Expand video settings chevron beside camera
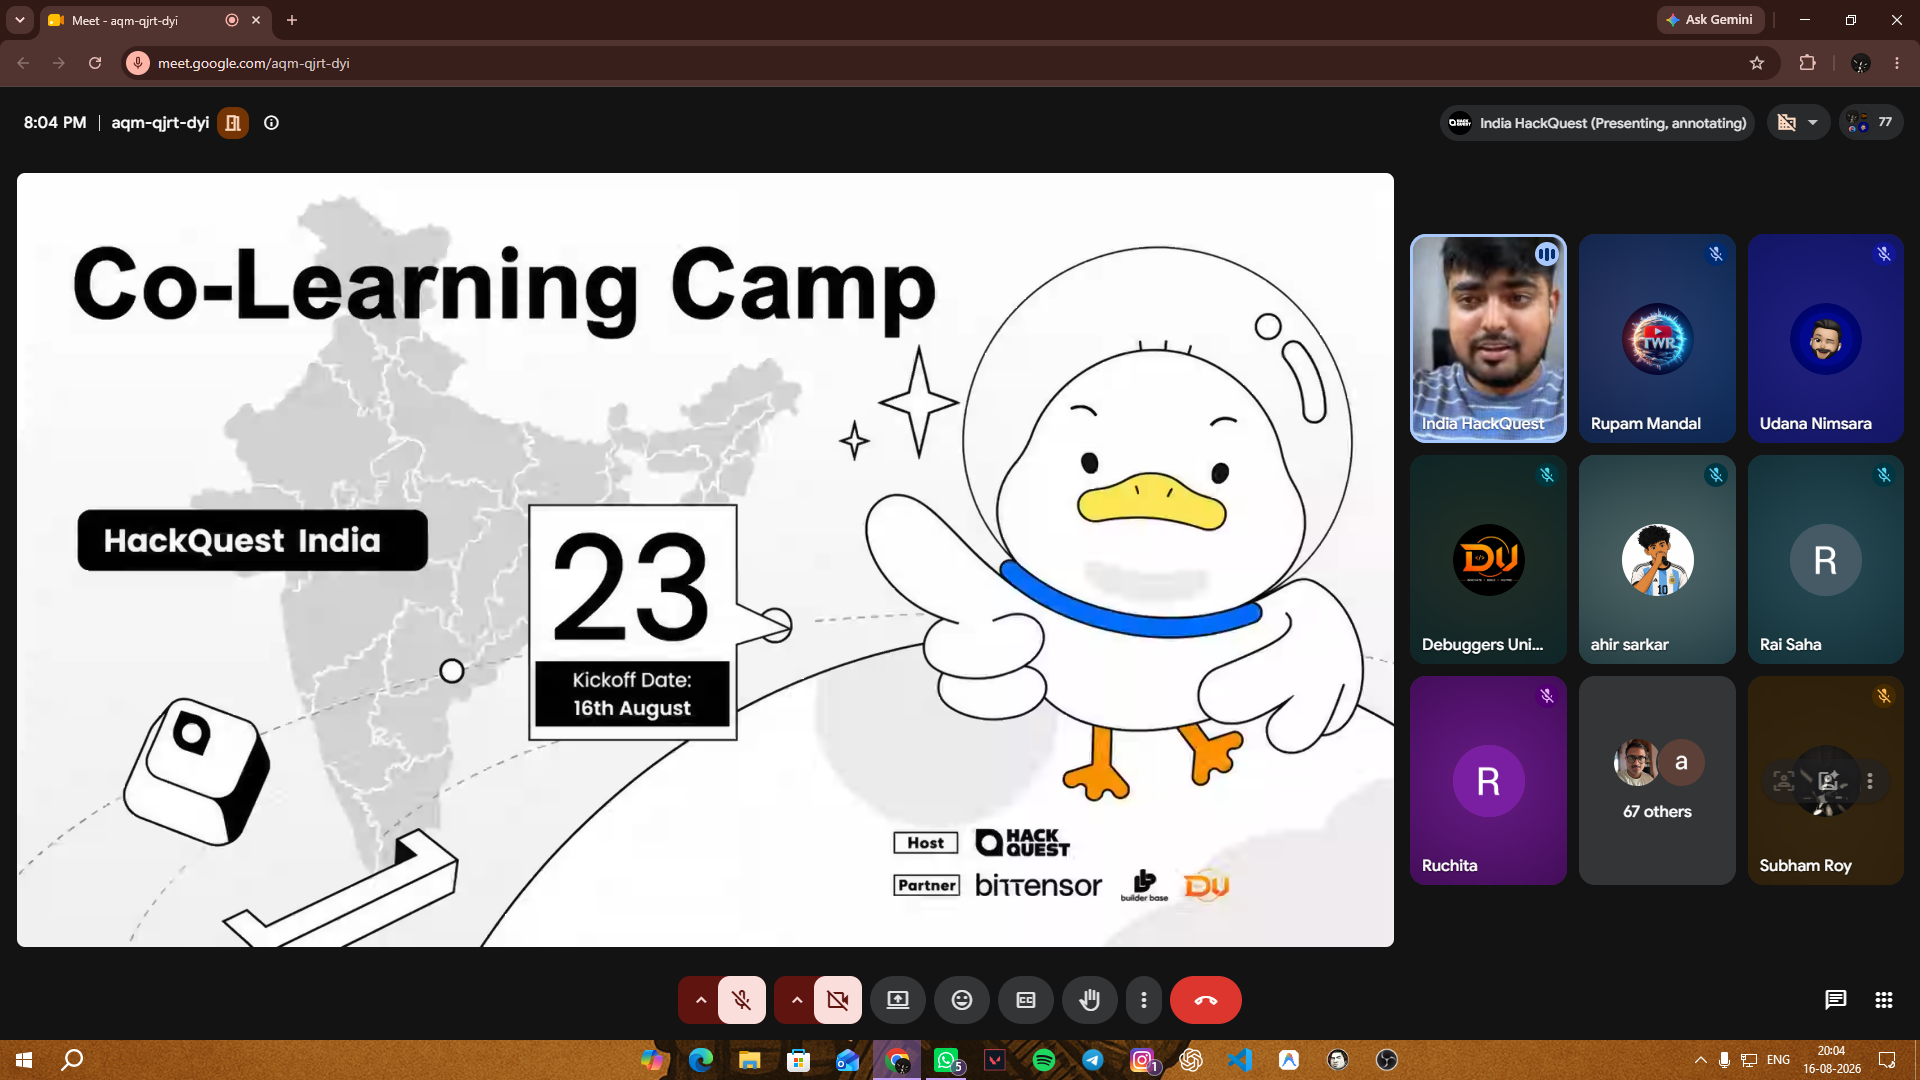This screenshot has width=1920, height=1080. (796, 1000)
